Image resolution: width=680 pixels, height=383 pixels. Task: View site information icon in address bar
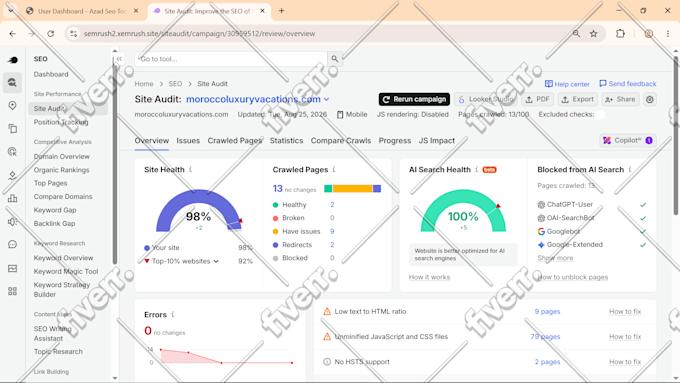[x=73, y=33]
